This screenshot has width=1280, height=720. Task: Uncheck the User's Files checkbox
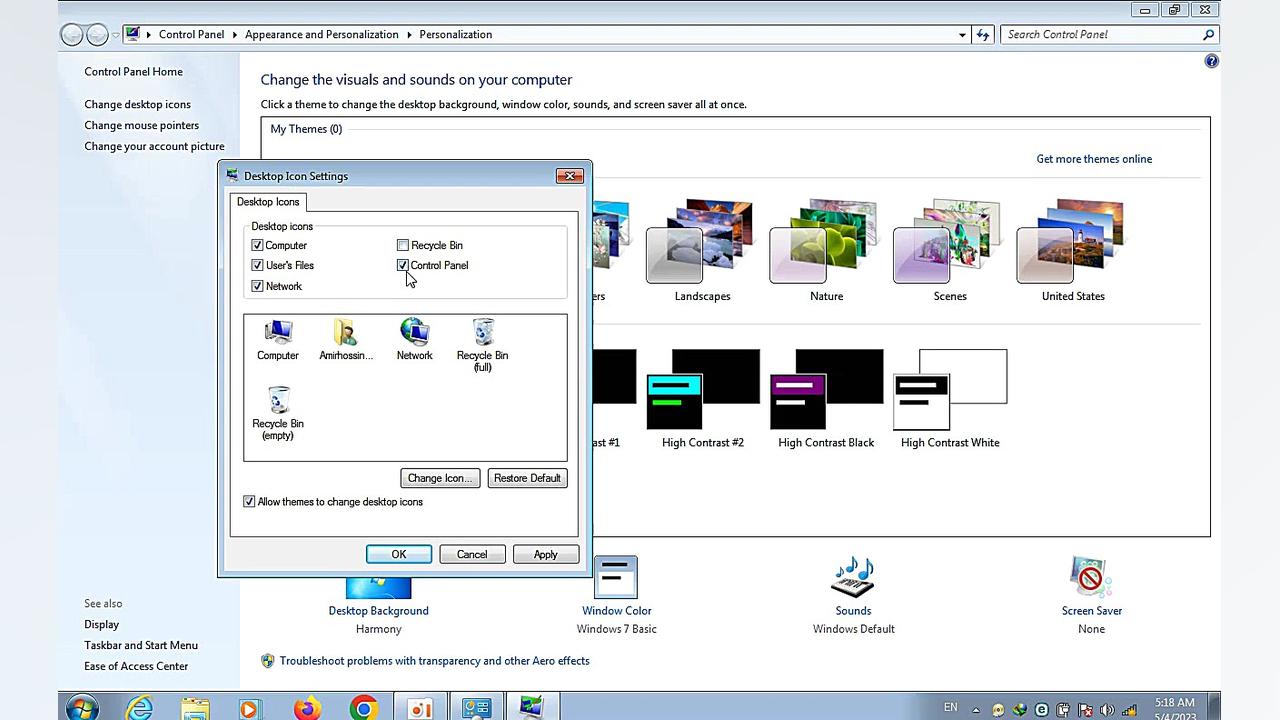click(x=257, y=265)
